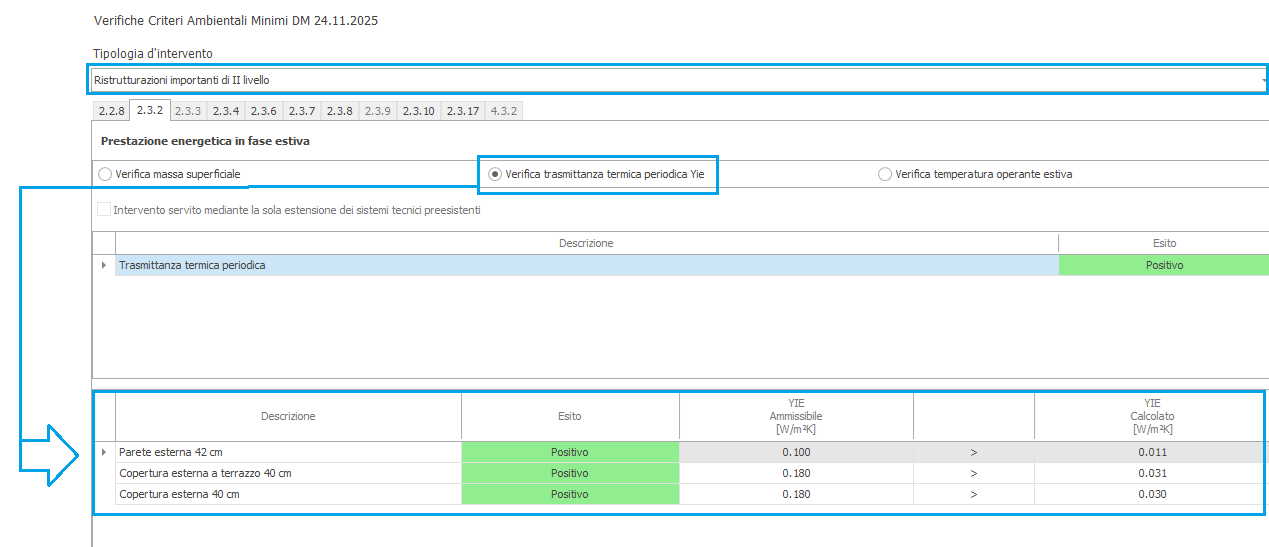Tick the Intervento servito mediante estensione checkbox
The width and height of the screenshot is (1269, 547).
pos(104,210)
